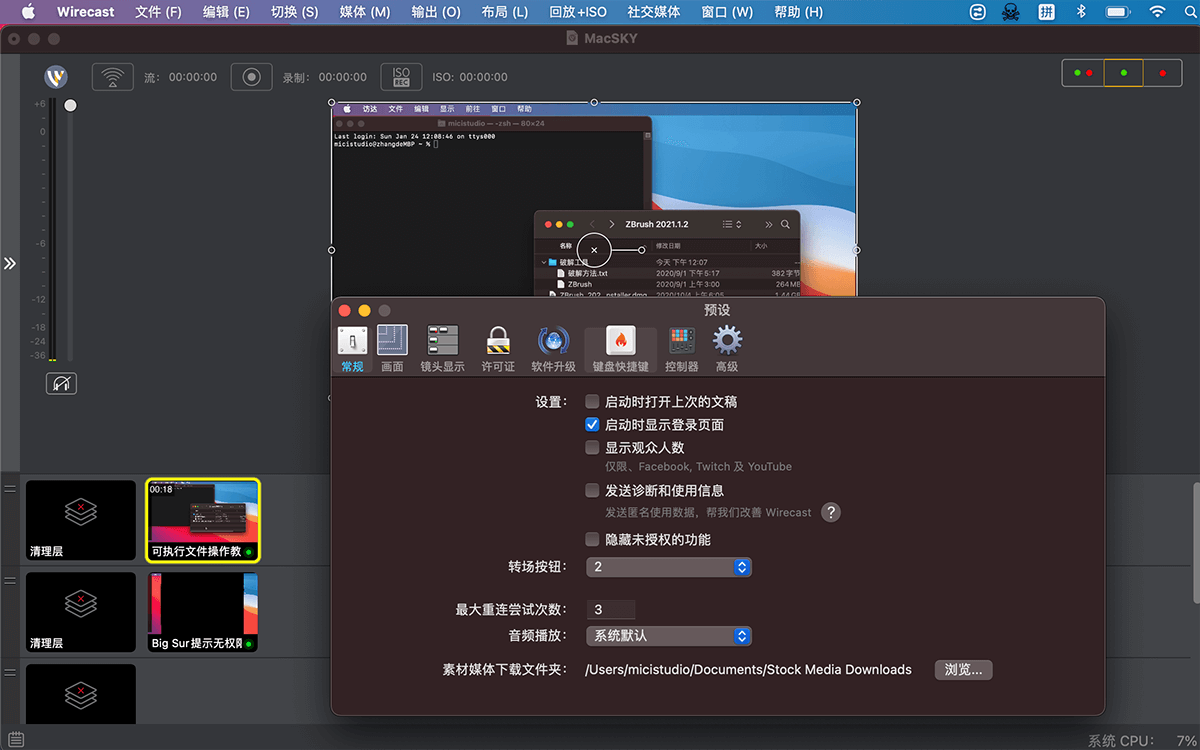Image resolution: width=1200 pixels, height=750 pixels.
Task: Click the 浏览... browse button
Action: click(x=964, y=670)
